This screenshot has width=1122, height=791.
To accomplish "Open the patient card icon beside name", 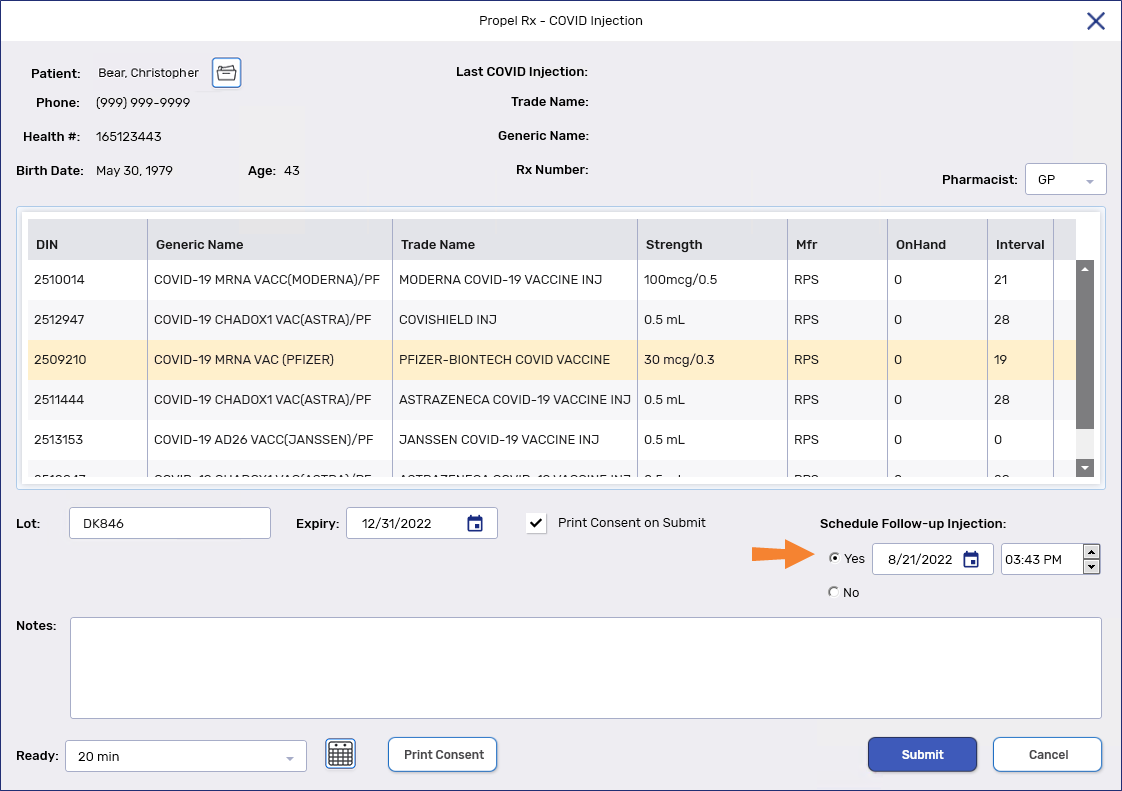I will pos(227,73).
